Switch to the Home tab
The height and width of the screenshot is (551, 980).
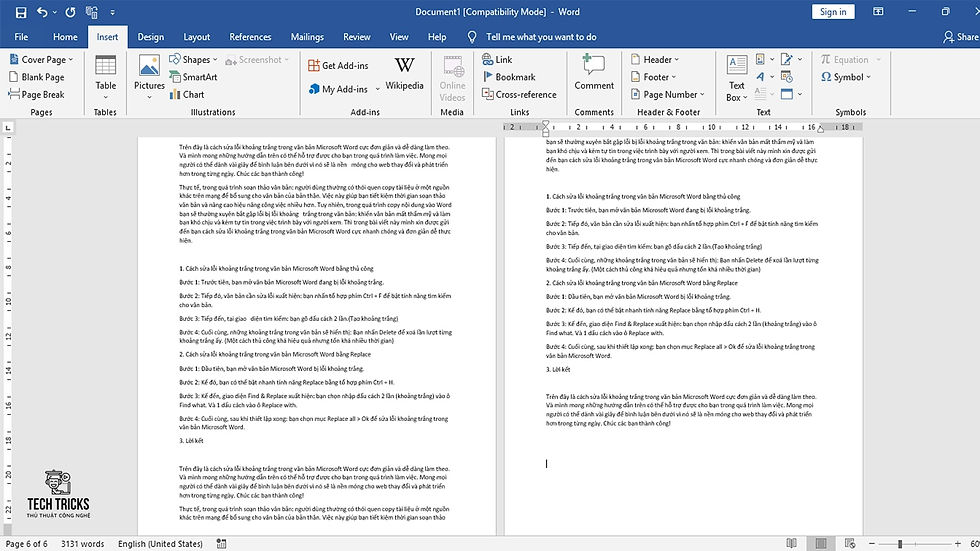(x=65, y=37)
